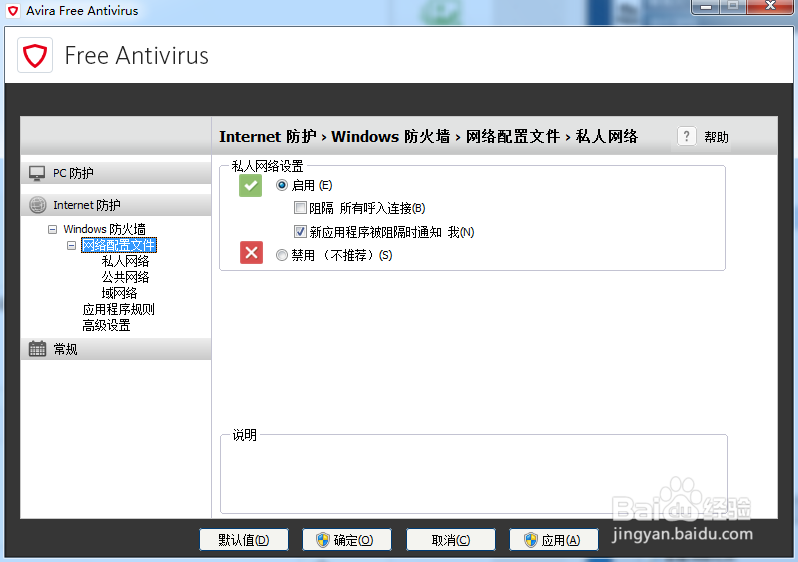
Task: Minimize the Avira window
Action: 705,7
